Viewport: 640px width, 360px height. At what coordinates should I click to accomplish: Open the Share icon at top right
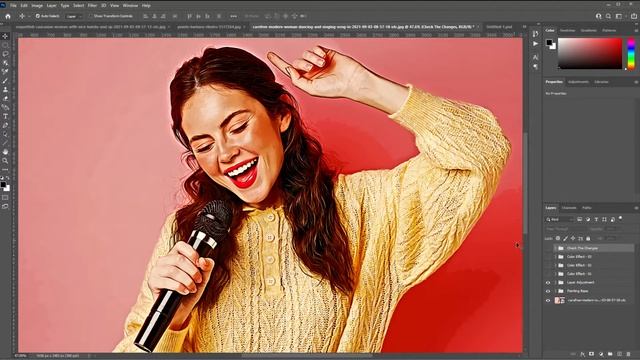tap(634, 16)
